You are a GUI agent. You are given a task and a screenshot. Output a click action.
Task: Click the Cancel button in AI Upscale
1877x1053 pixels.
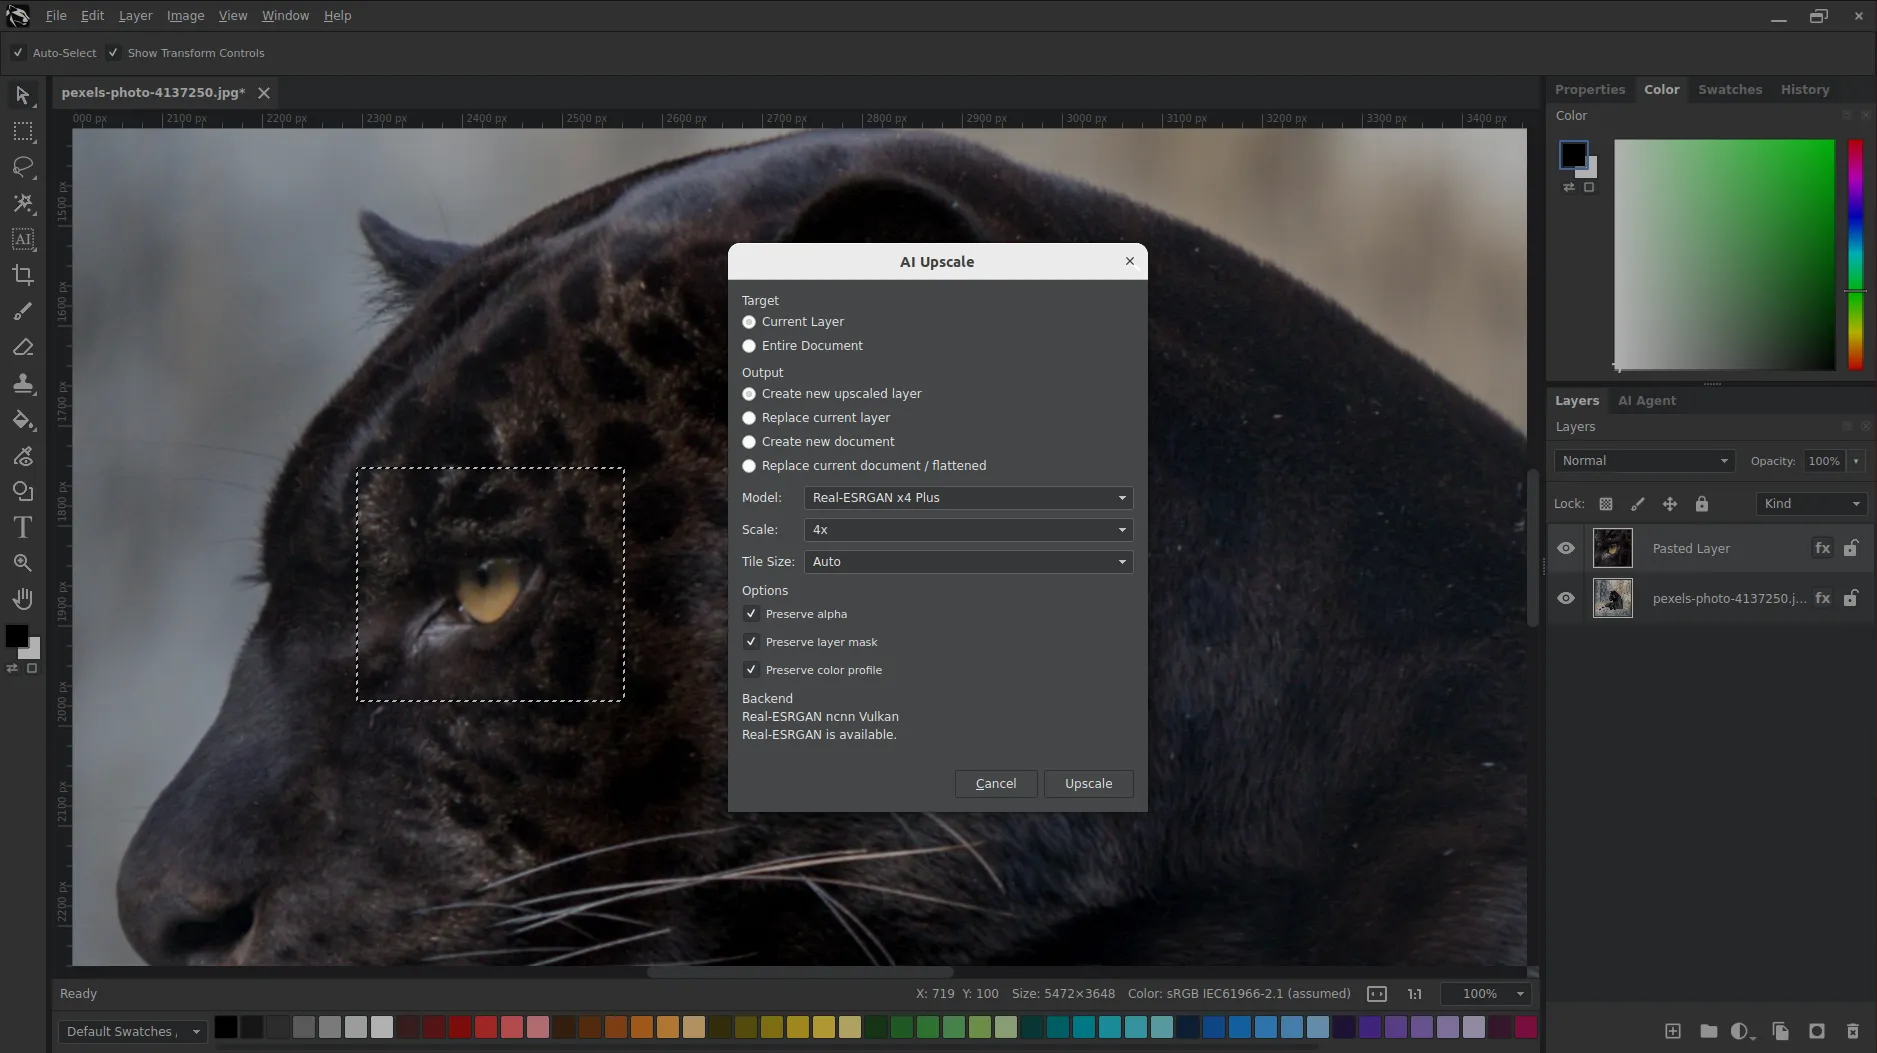click(996, 784)
